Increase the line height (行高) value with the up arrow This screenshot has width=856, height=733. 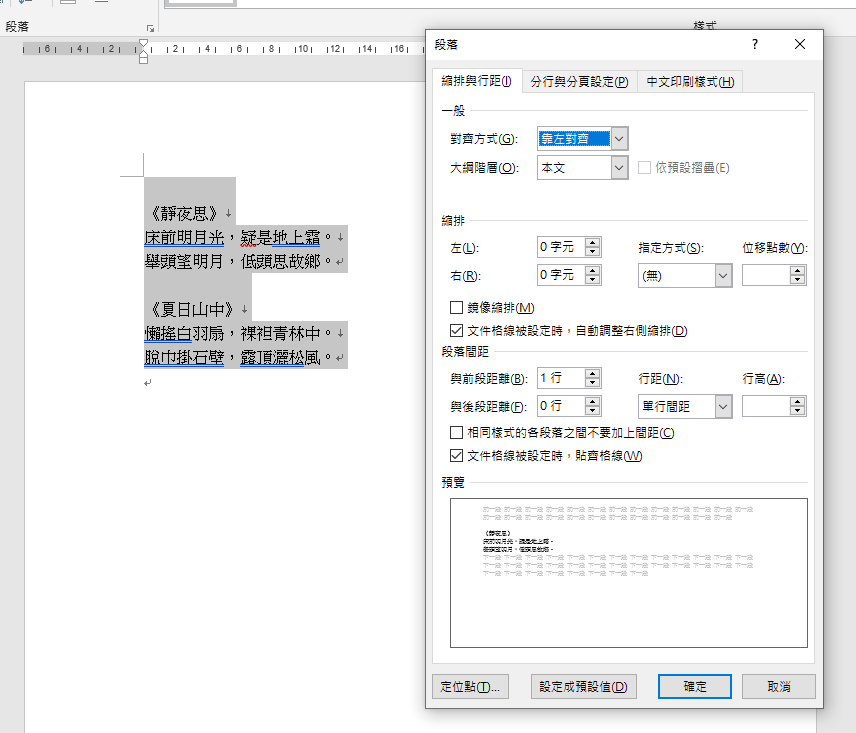(797, 401)
